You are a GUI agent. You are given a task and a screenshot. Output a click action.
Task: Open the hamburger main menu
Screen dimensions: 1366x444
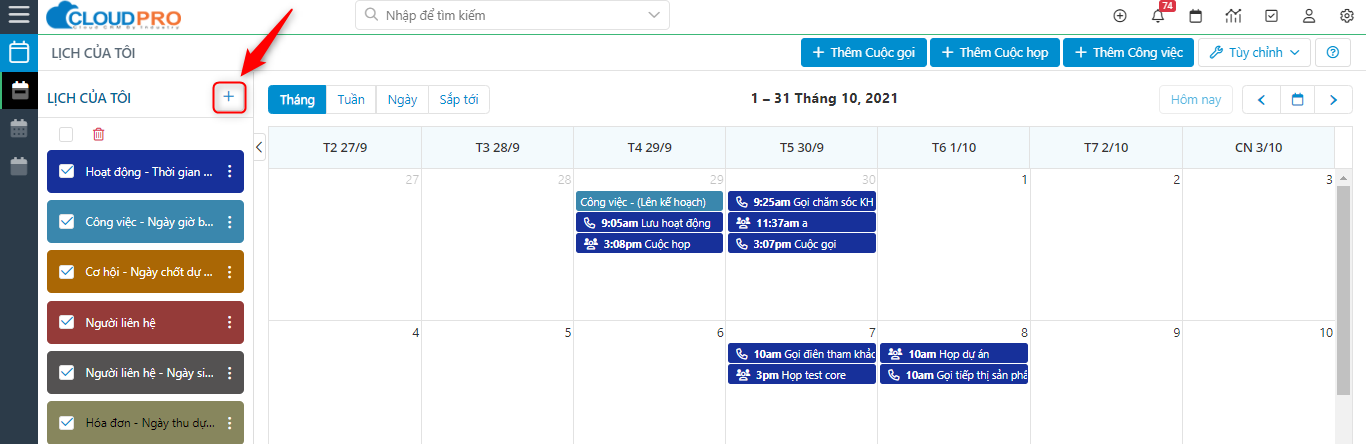click(18, 15)
